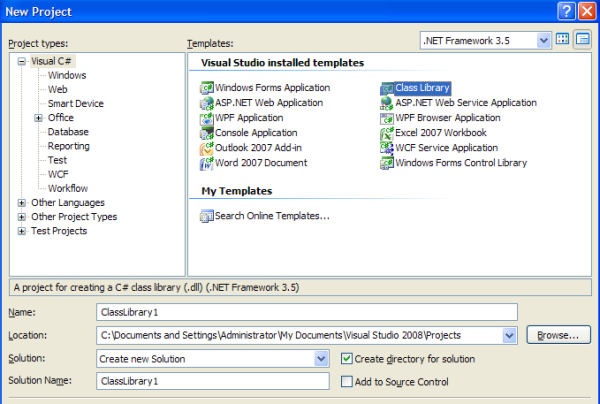Screen dimensions: 600x404
Task: Select the WPF Application template icon
Action: (207, 118)
